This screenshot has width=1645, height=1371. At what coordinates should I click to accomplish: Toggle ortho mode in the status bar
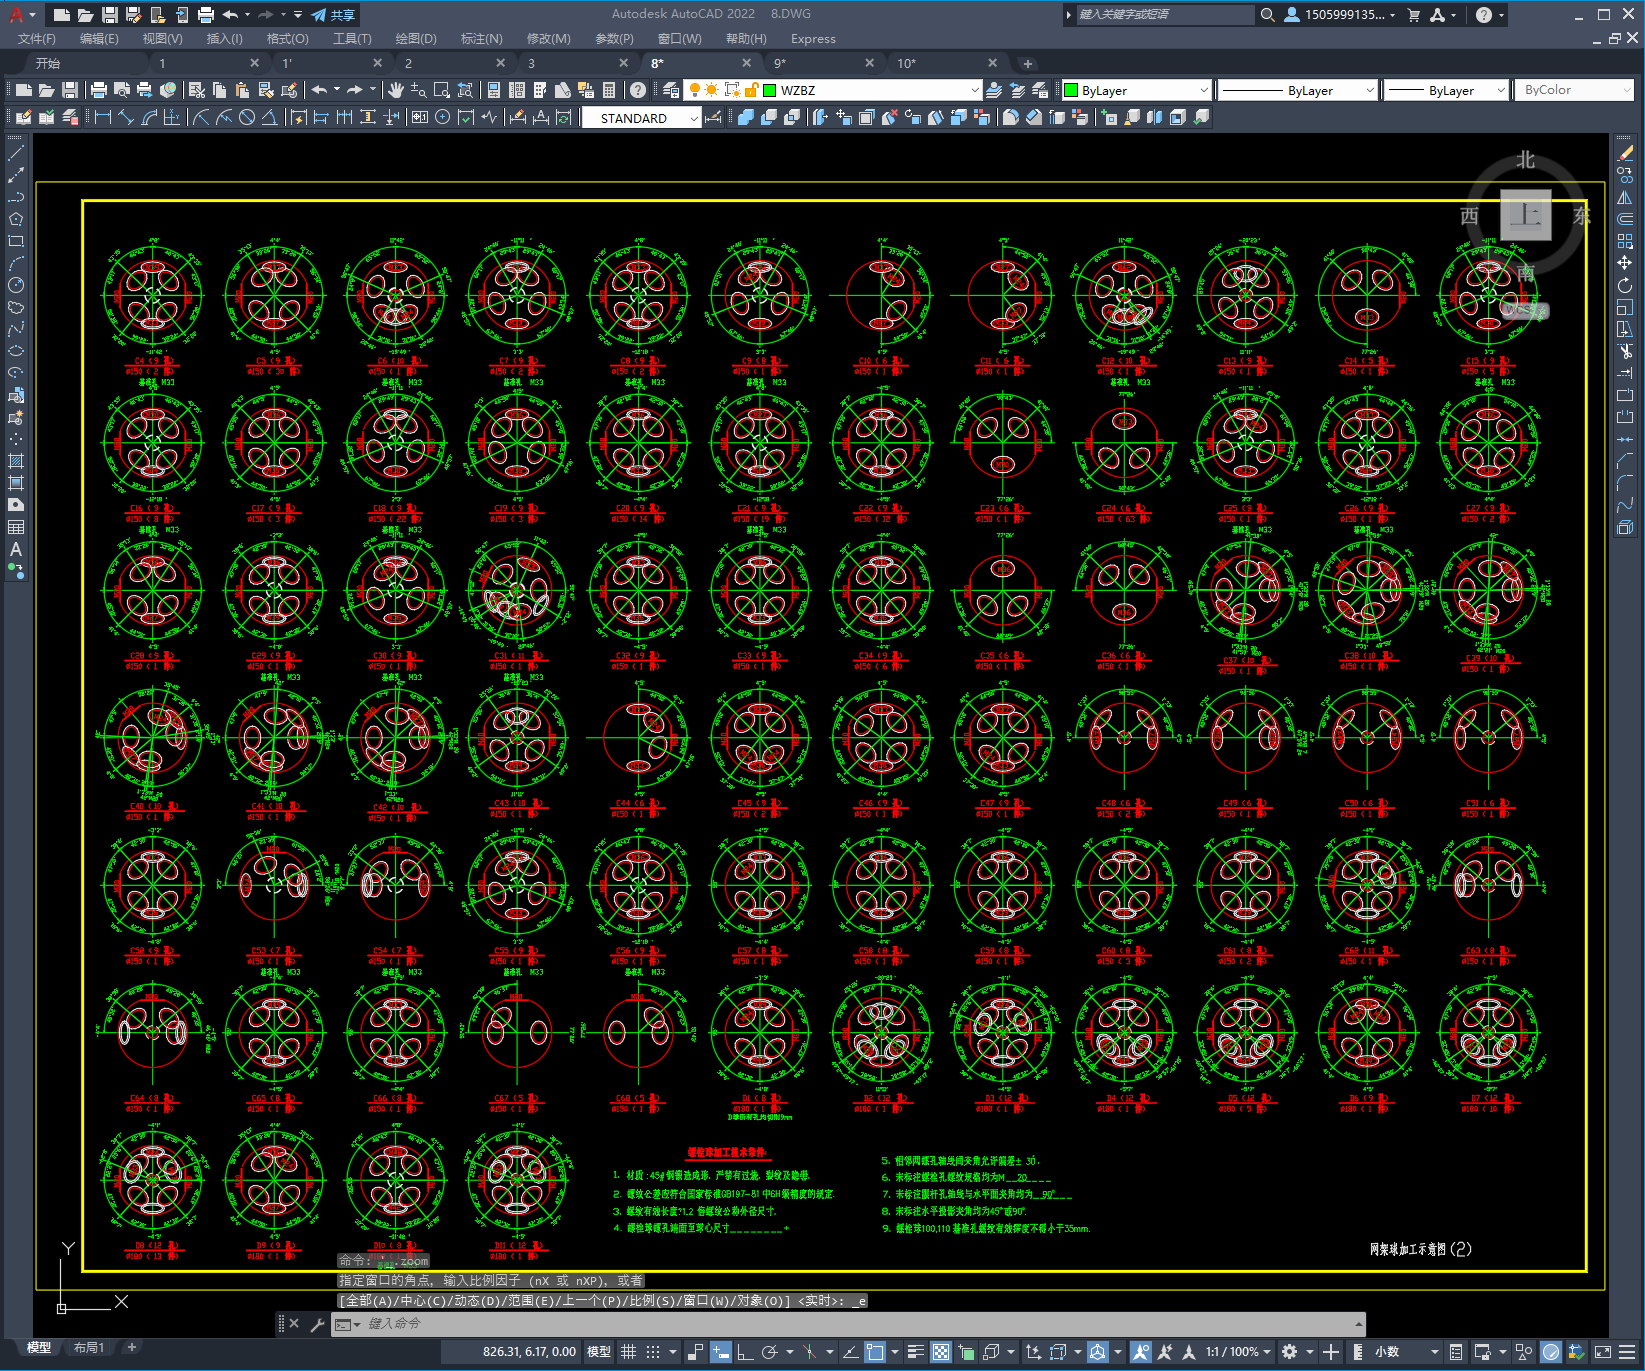coord(746,1352)
